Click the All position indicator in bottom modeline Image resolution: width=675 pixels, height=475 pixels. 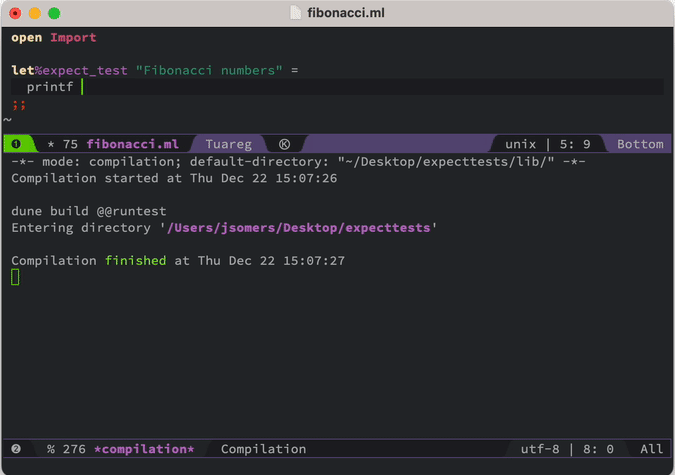(x=651, y=449)
